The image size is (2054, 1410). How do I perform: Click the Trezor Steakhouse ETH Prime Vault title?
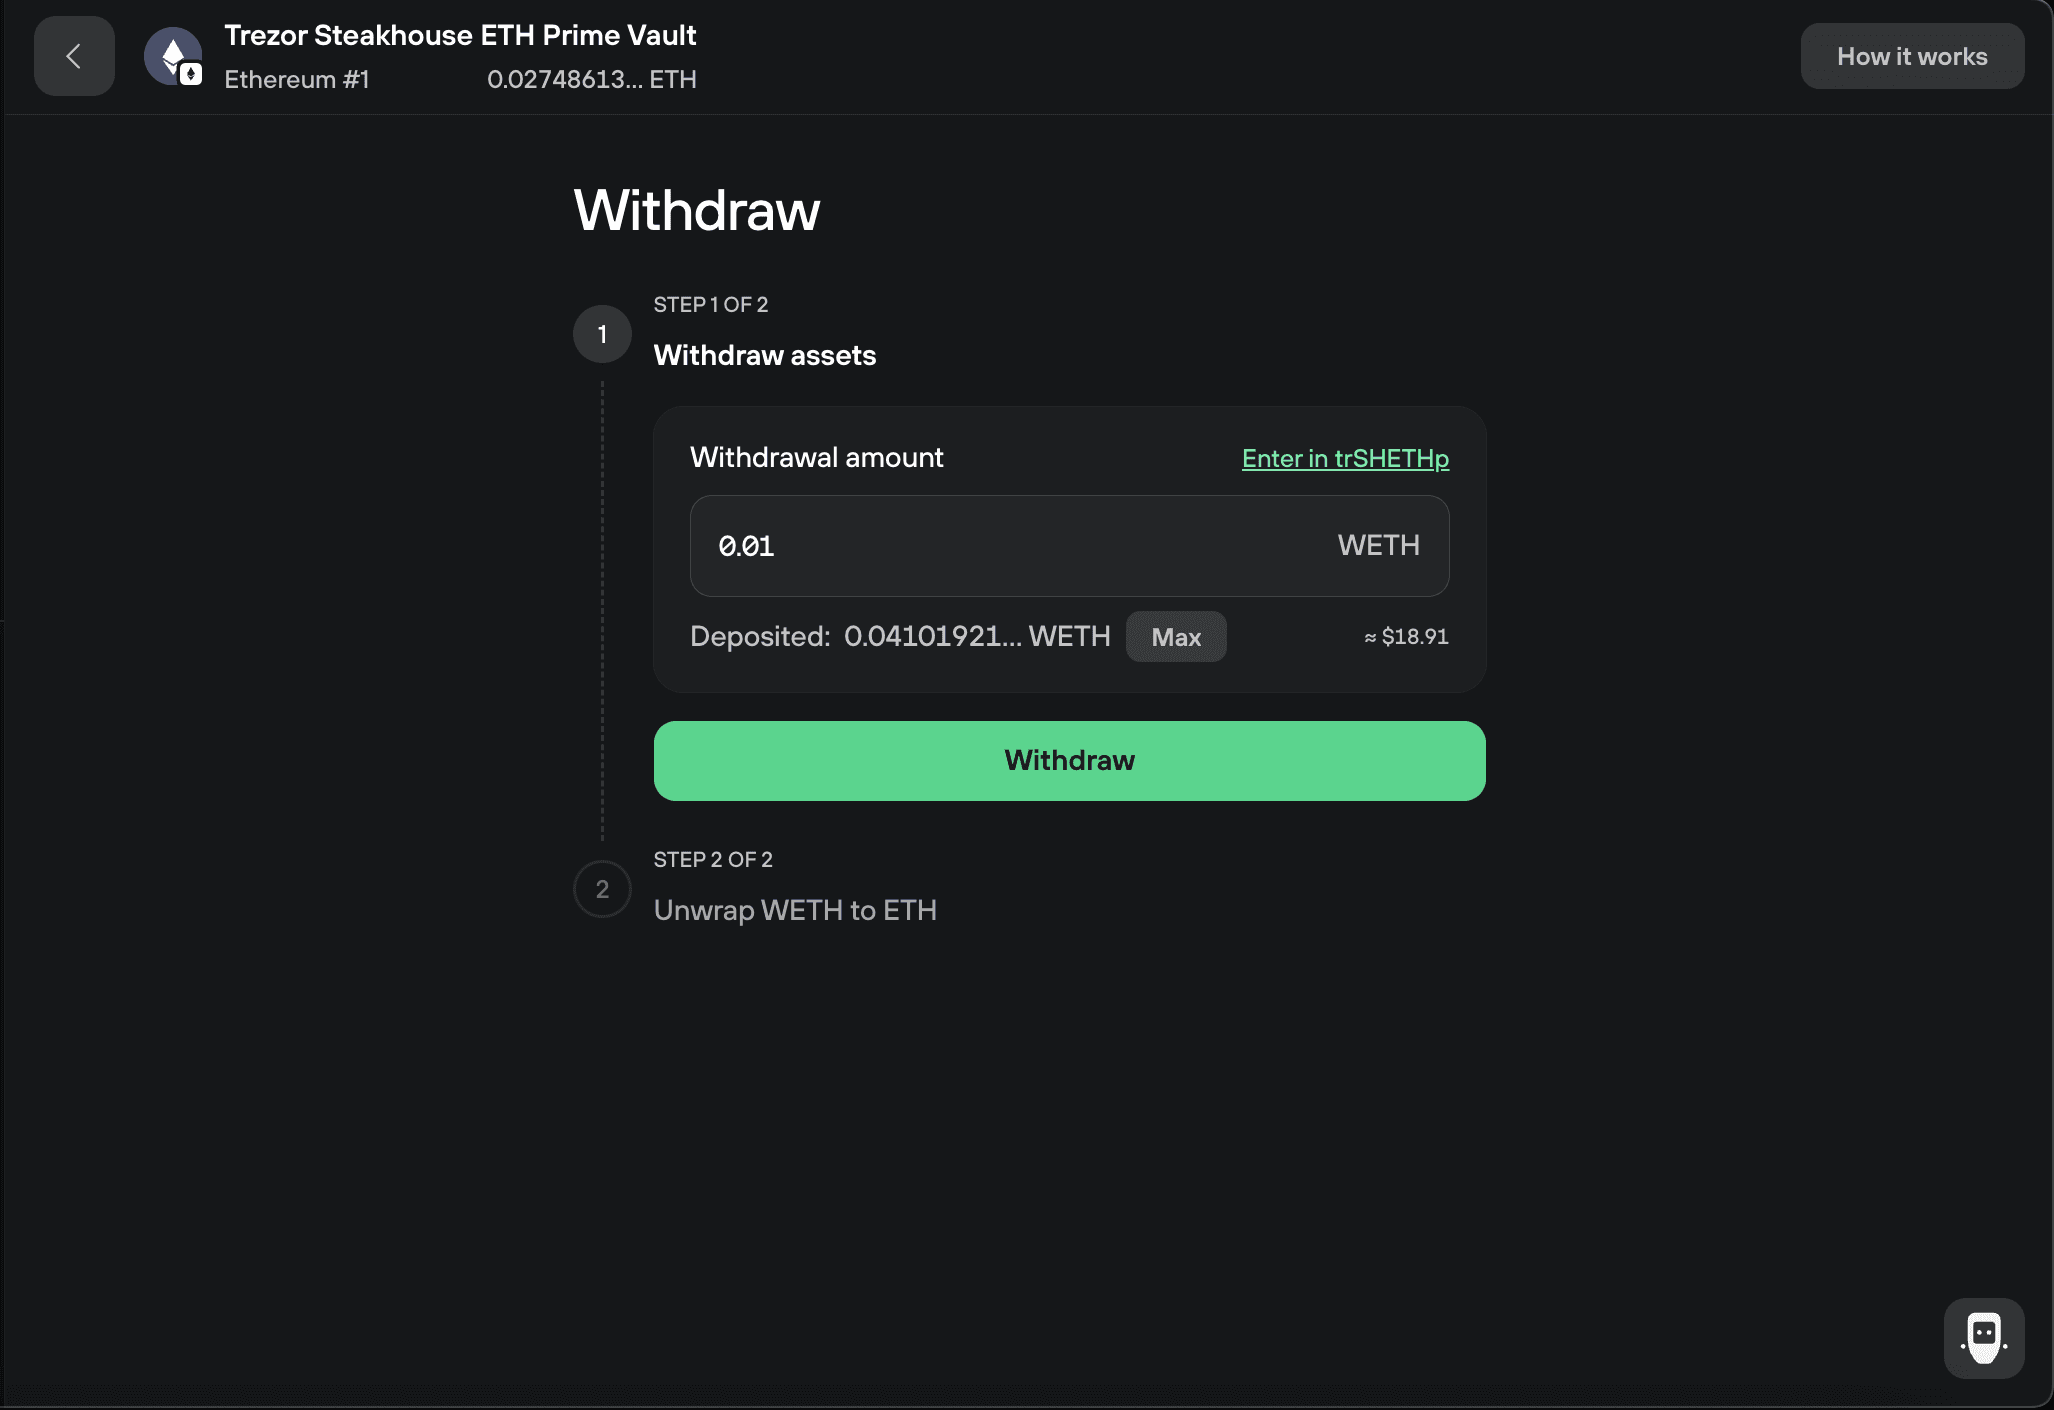click(460, 35)
